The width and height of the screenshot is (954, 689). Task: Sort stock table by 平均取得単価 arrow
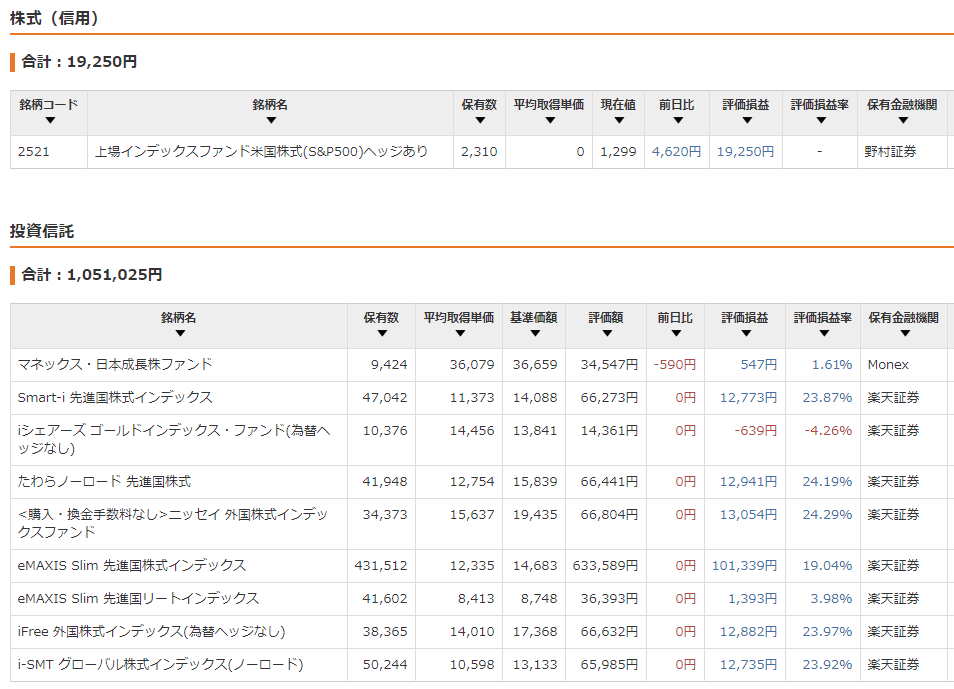pyautogui.click(x=550, y=121)
